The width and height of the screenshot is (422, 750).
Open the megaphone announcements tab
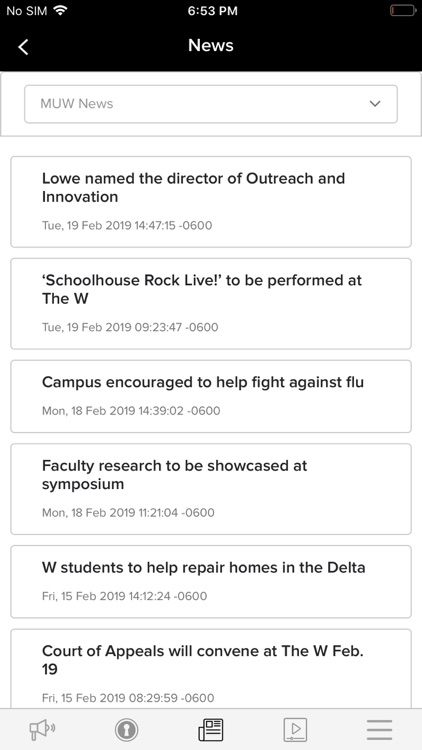(x=42, y=730)
